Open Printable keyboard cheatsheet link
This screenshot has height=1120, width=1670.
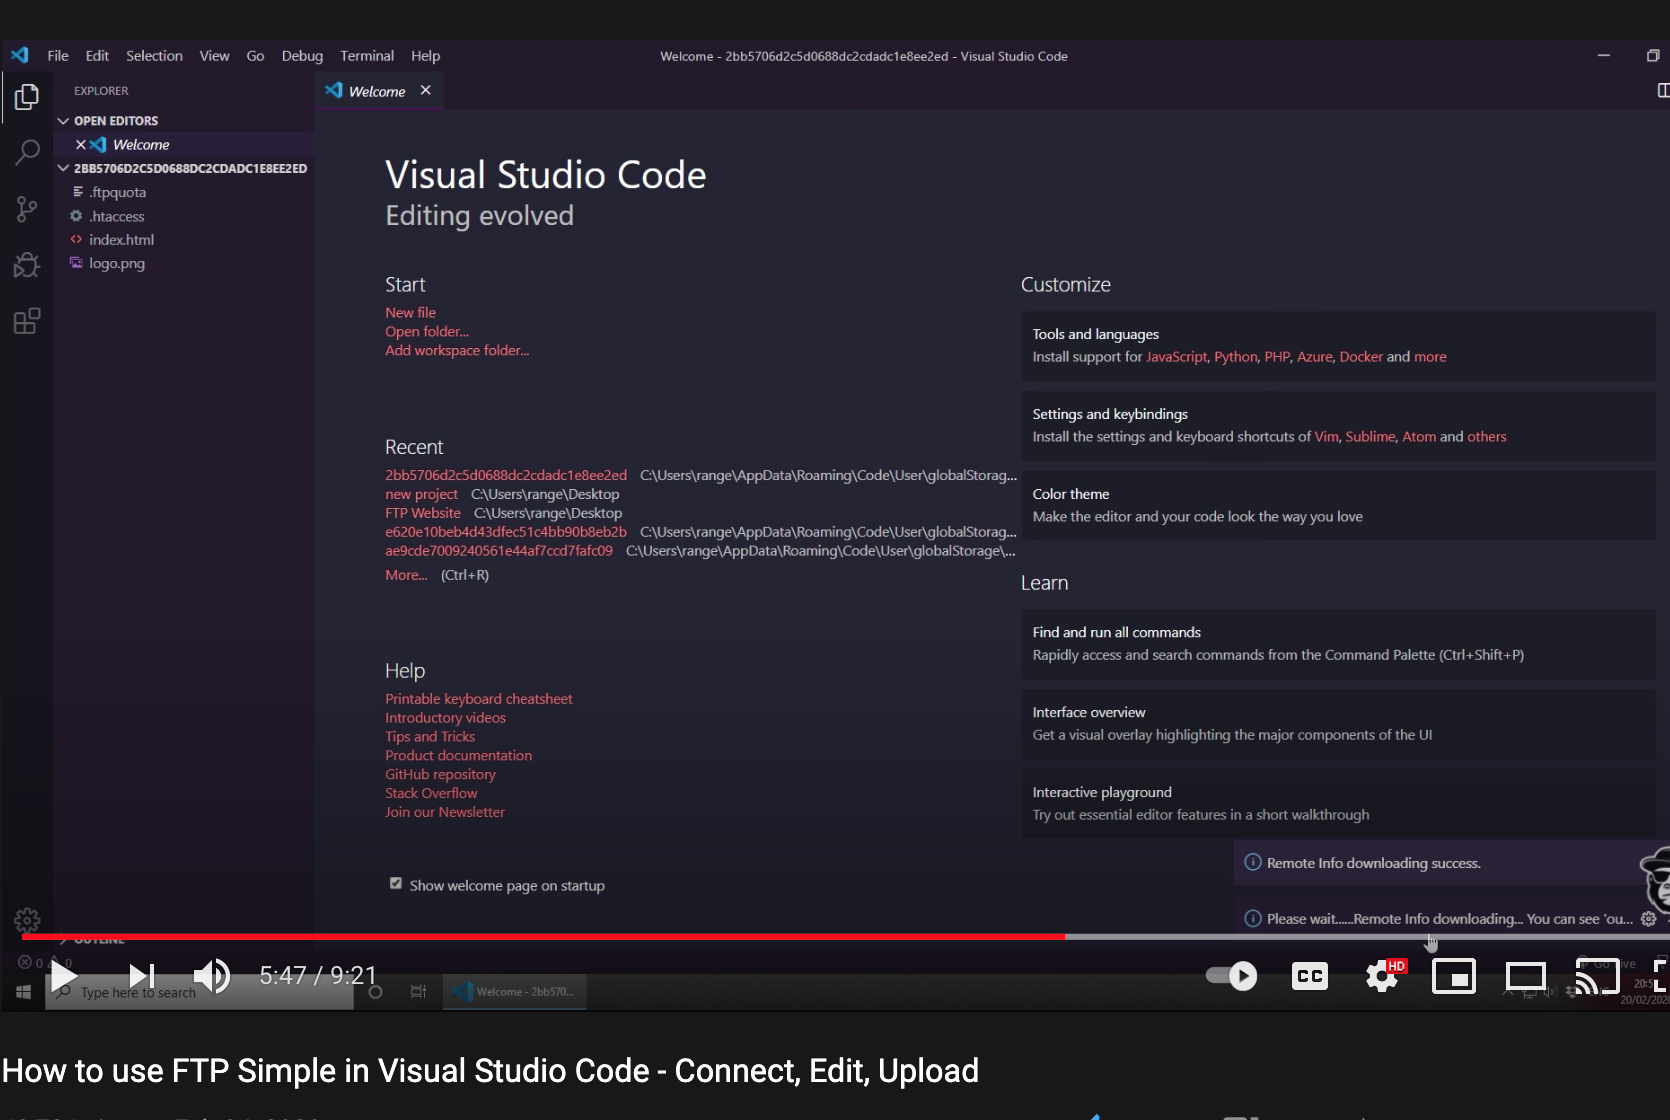479,699
